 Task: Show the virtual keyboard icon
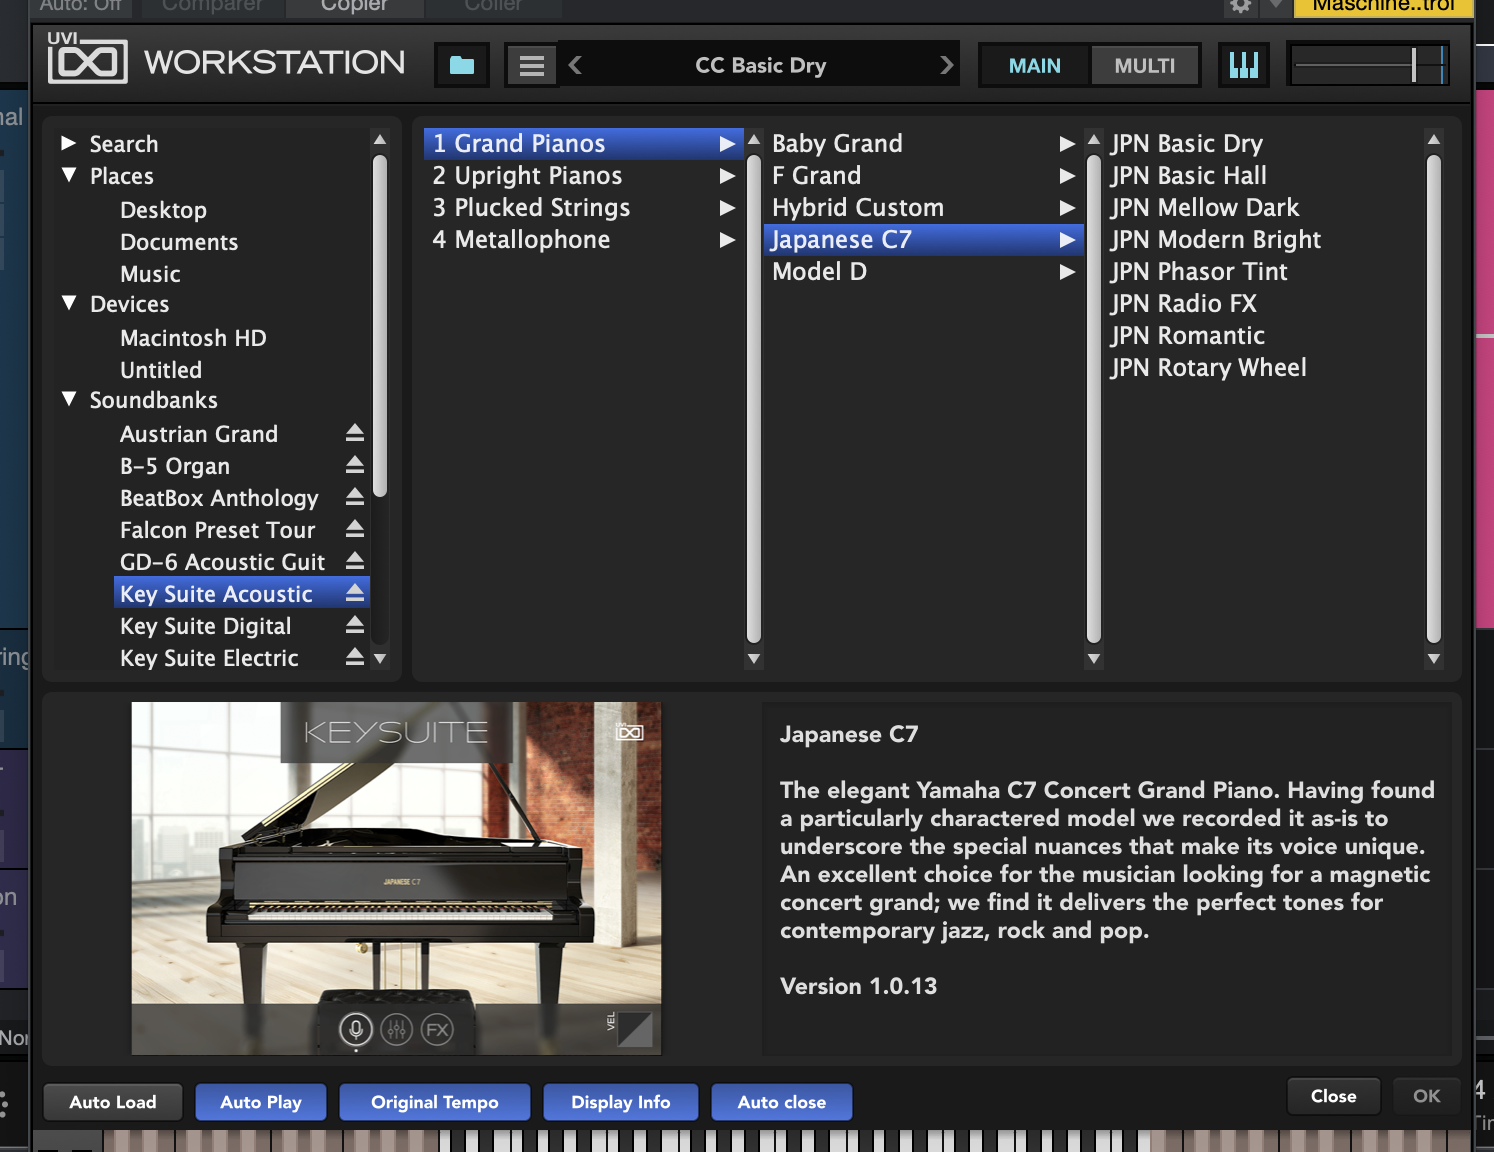point(1243,66)
